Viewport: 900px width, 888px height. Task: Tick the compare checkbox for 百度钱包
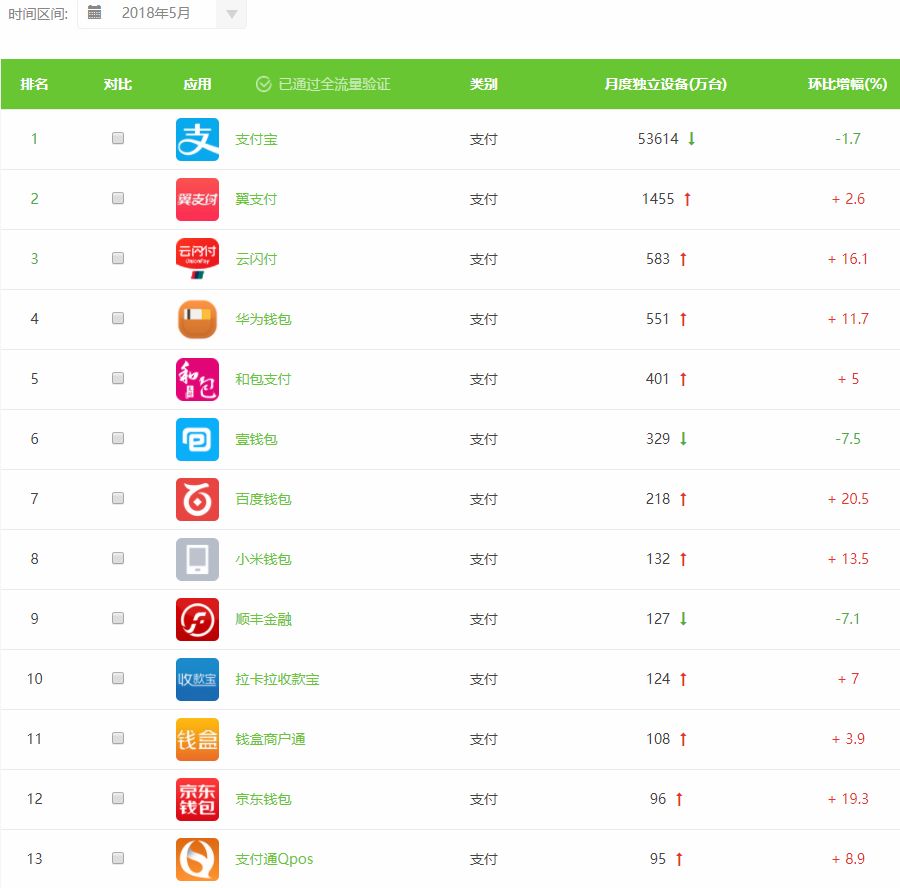click(118, 498)
